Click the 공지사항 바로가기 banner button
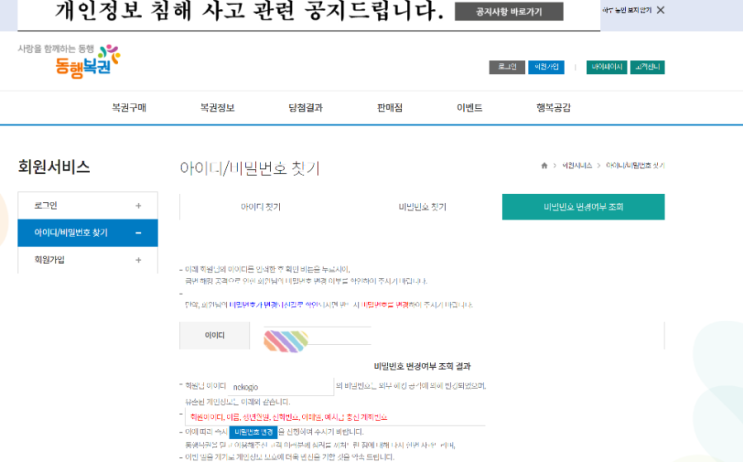 [x=509, y=11]
